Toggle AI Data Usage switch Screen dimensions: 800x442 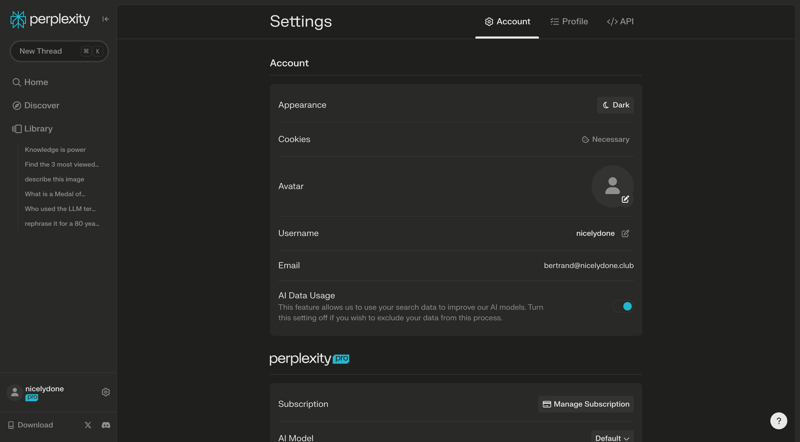click(x=623, y=306)
